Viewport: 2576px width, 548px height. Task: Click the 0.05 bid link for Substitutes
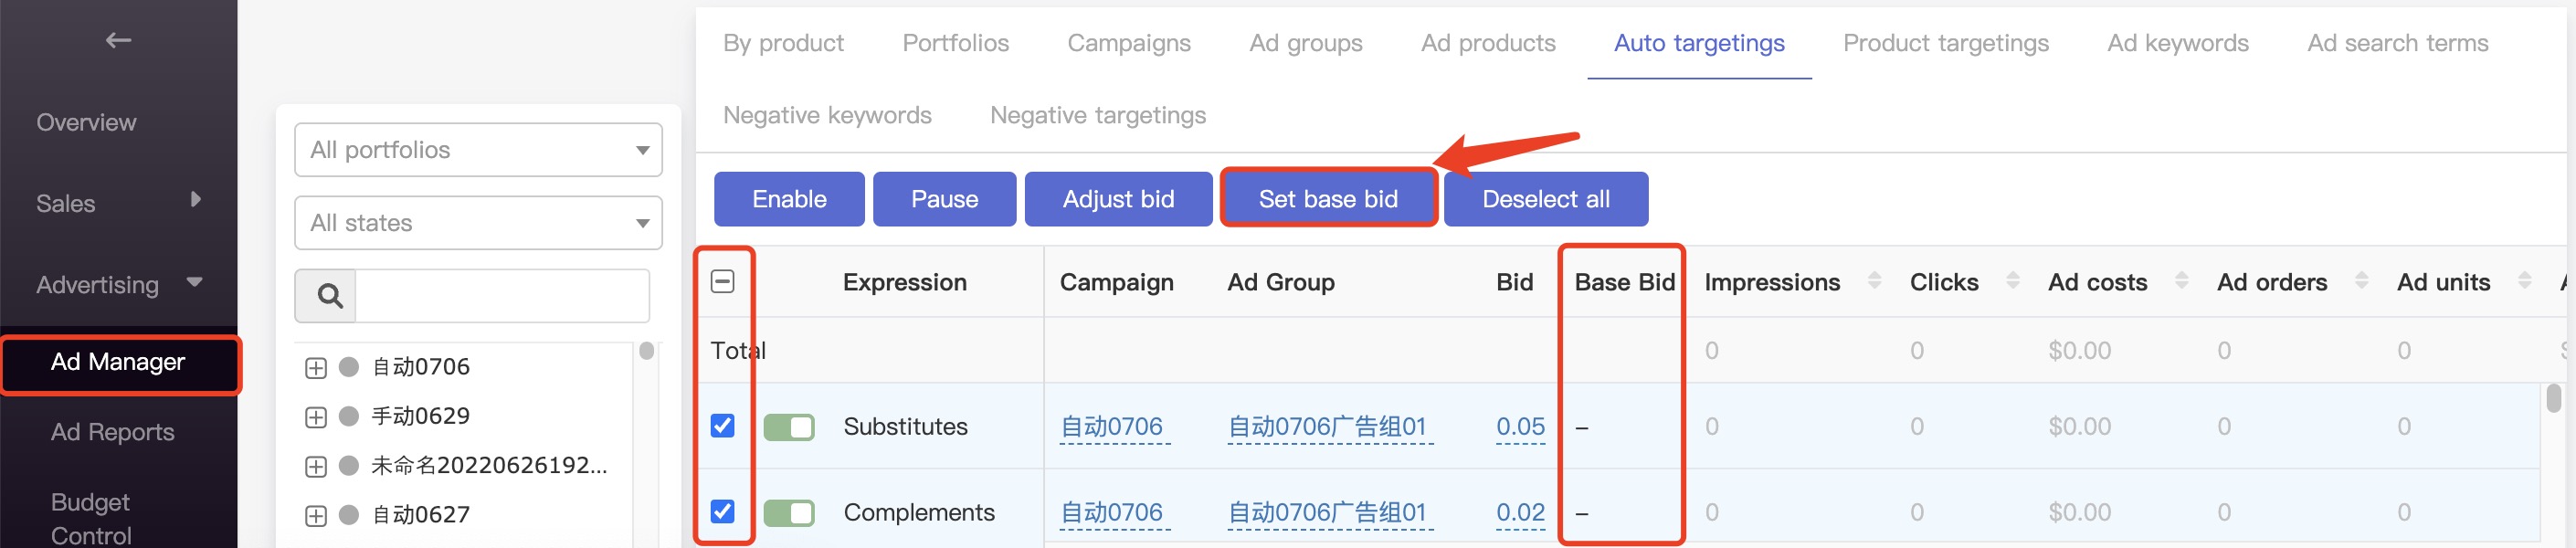click(1520, 427)
